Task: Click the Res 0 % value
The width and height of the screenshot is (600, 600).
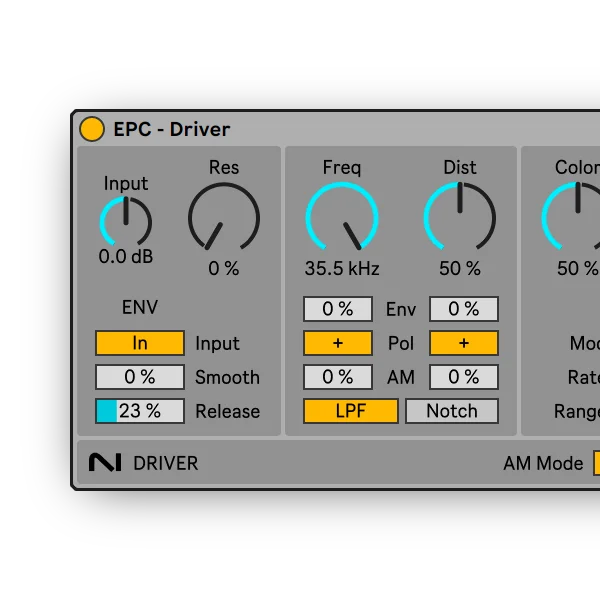Action: tap(224, 268)
